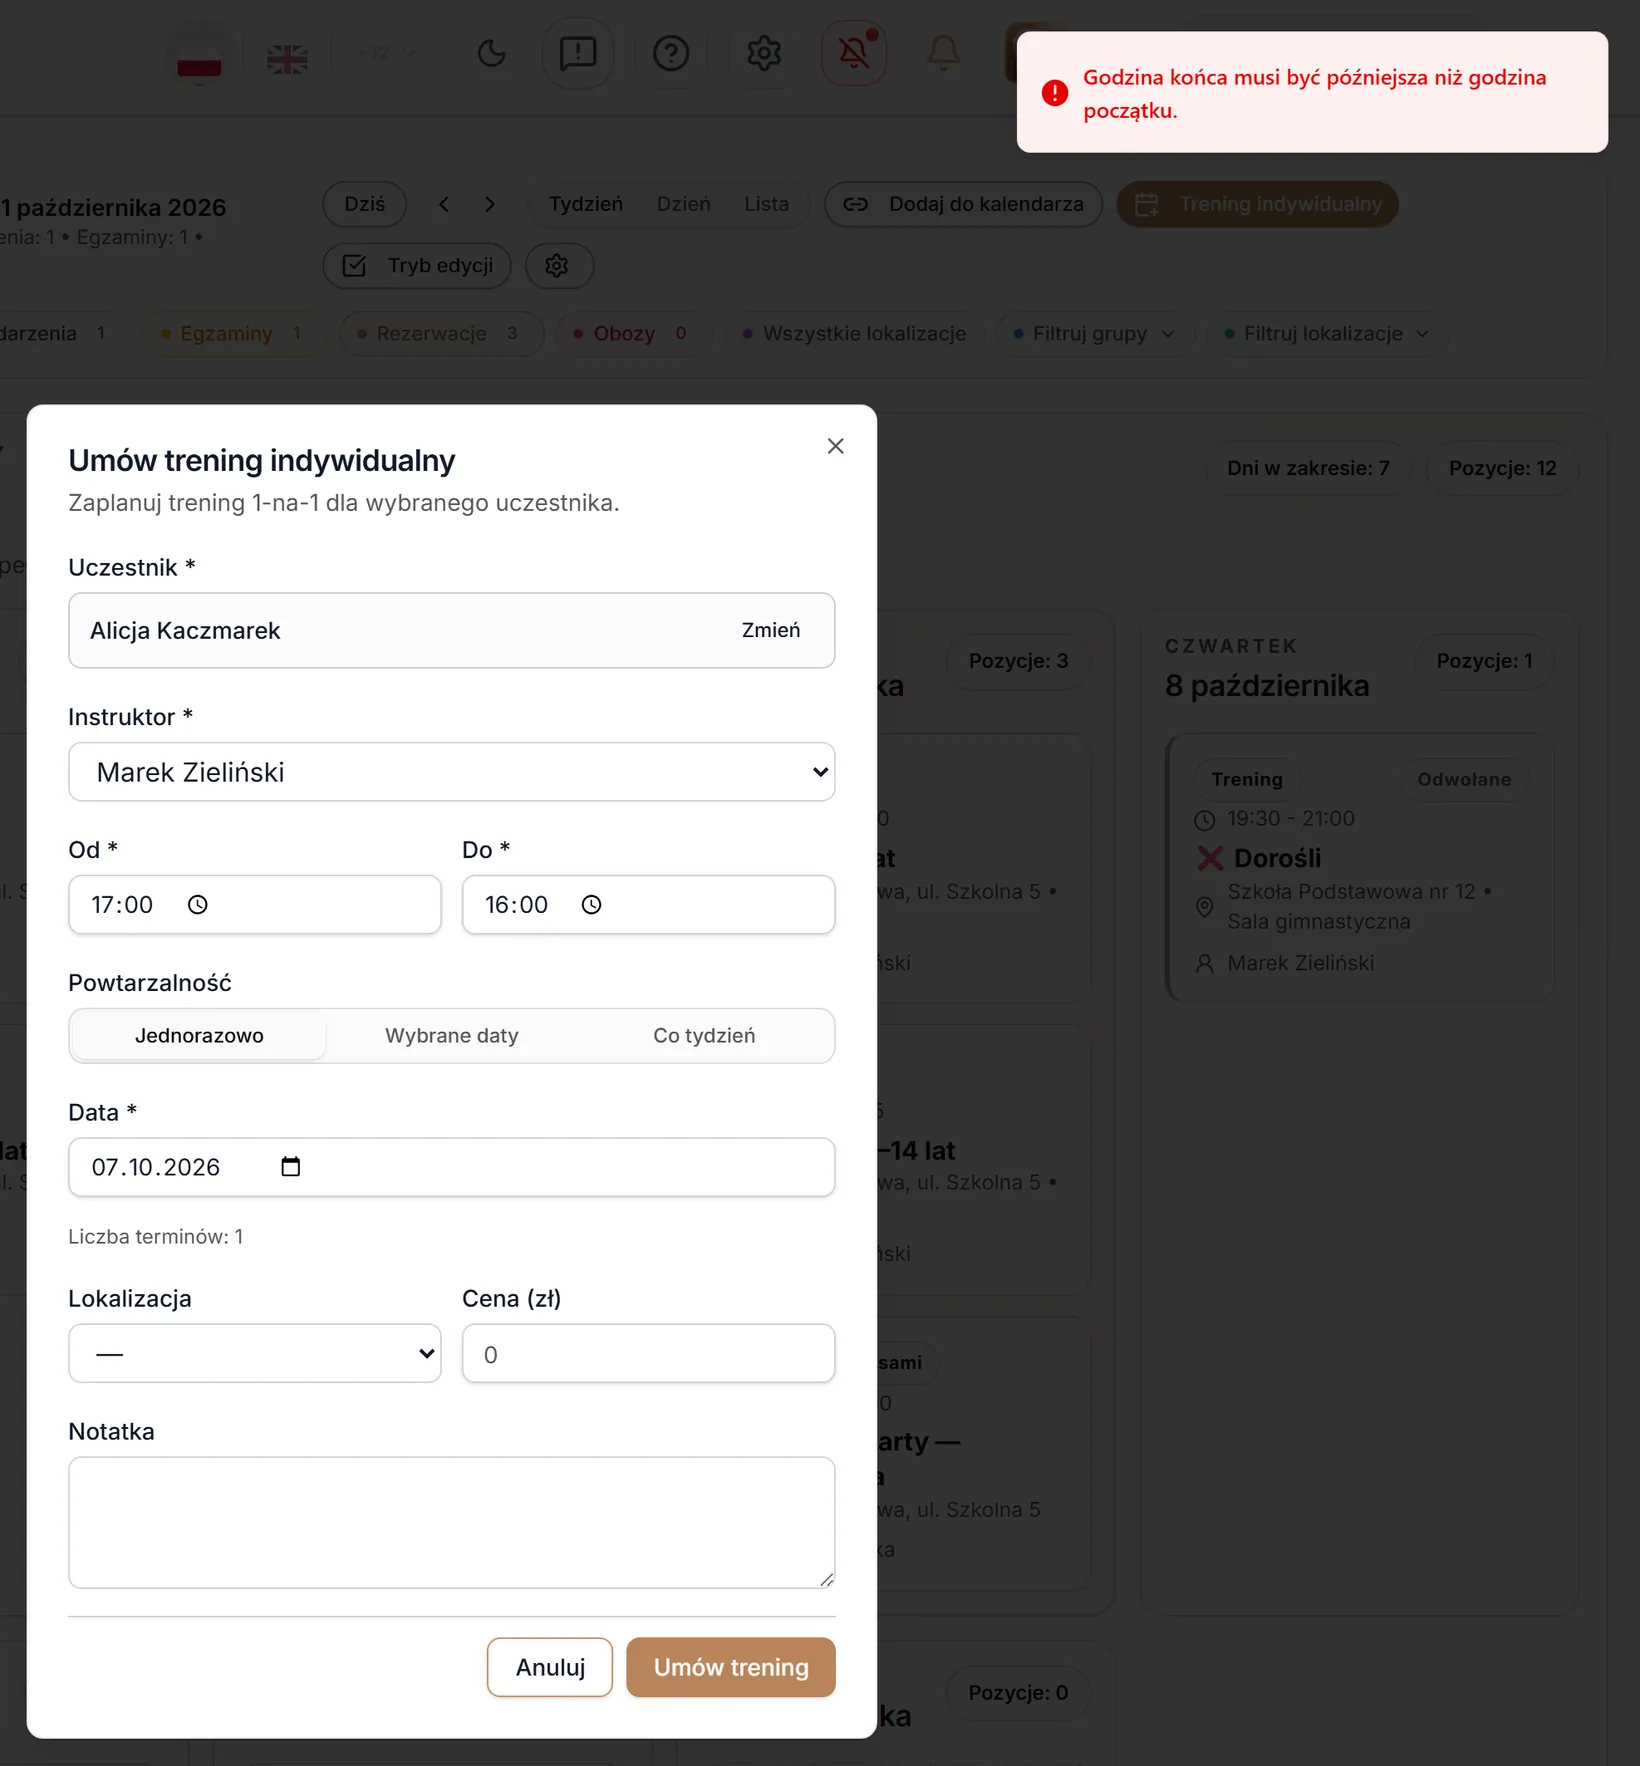Open calendar settings gear button
The height and width of the screenshot is (1766, 1640).
[558, 266]
